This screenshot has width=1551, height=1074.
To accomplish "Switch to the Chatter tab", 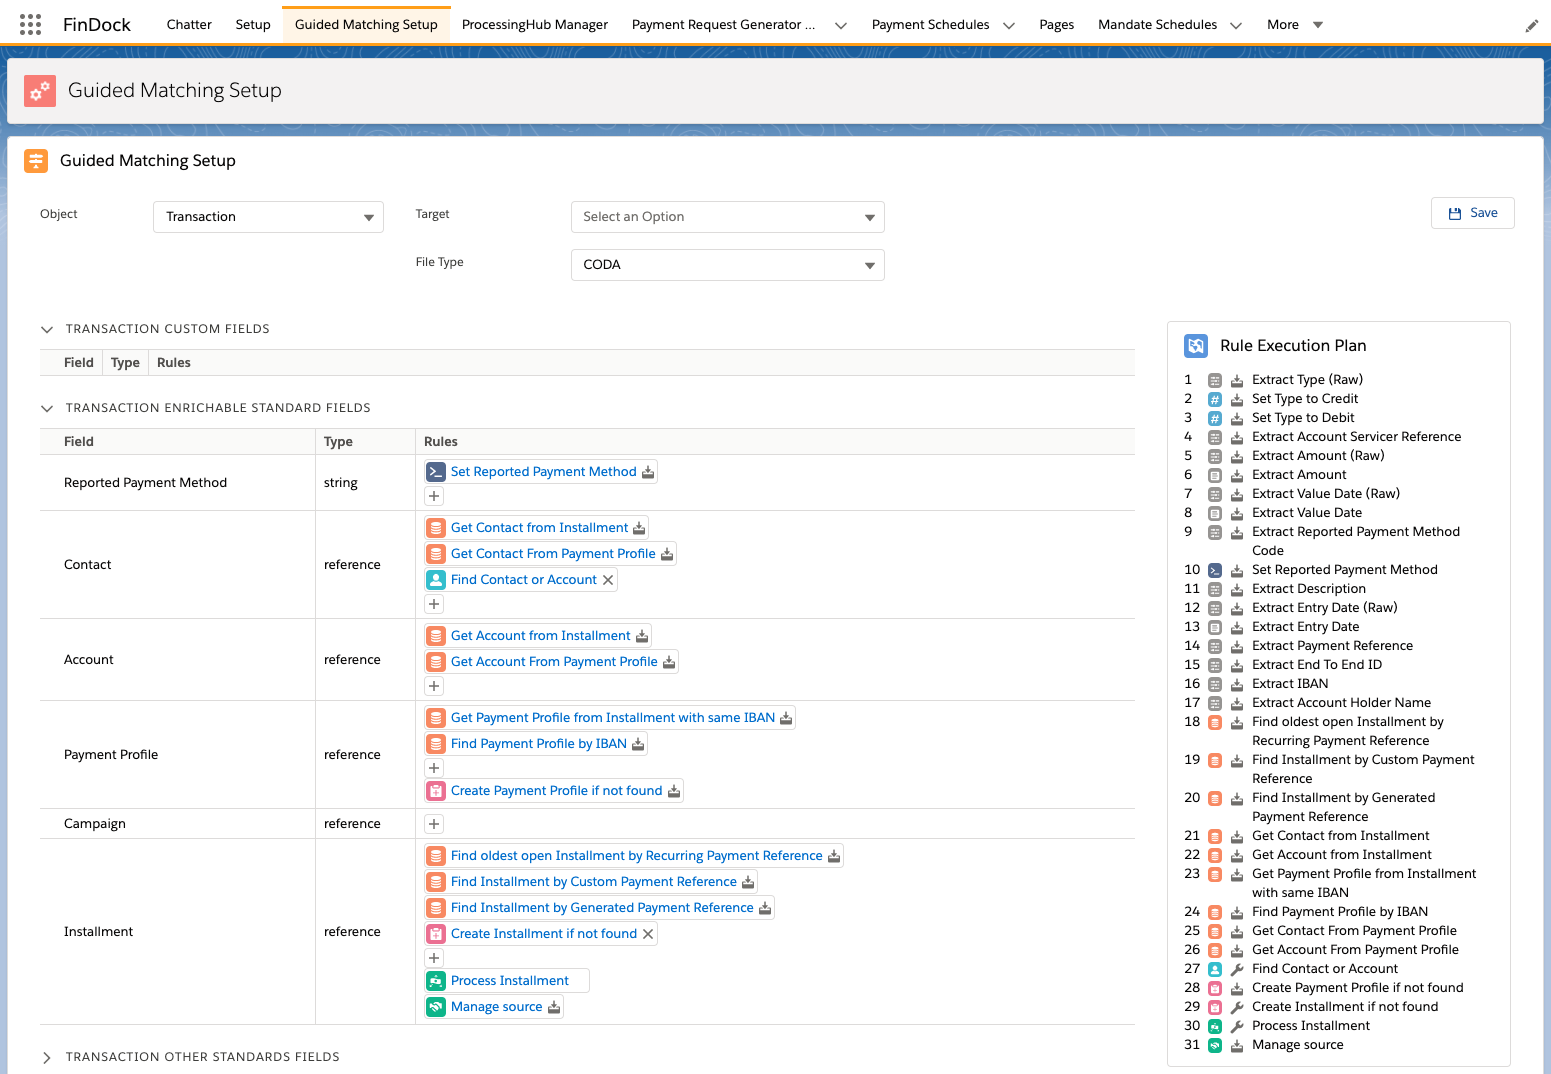I will (189, 24).
